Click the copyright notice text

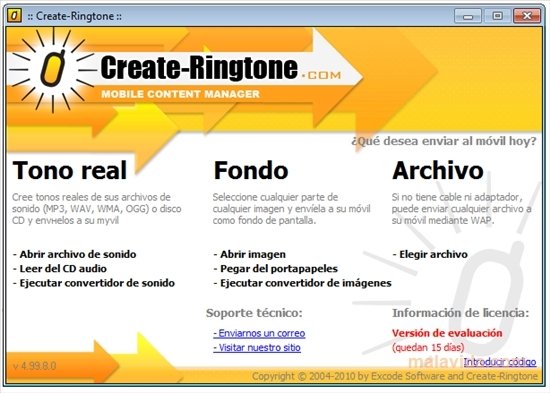point(395,376)
